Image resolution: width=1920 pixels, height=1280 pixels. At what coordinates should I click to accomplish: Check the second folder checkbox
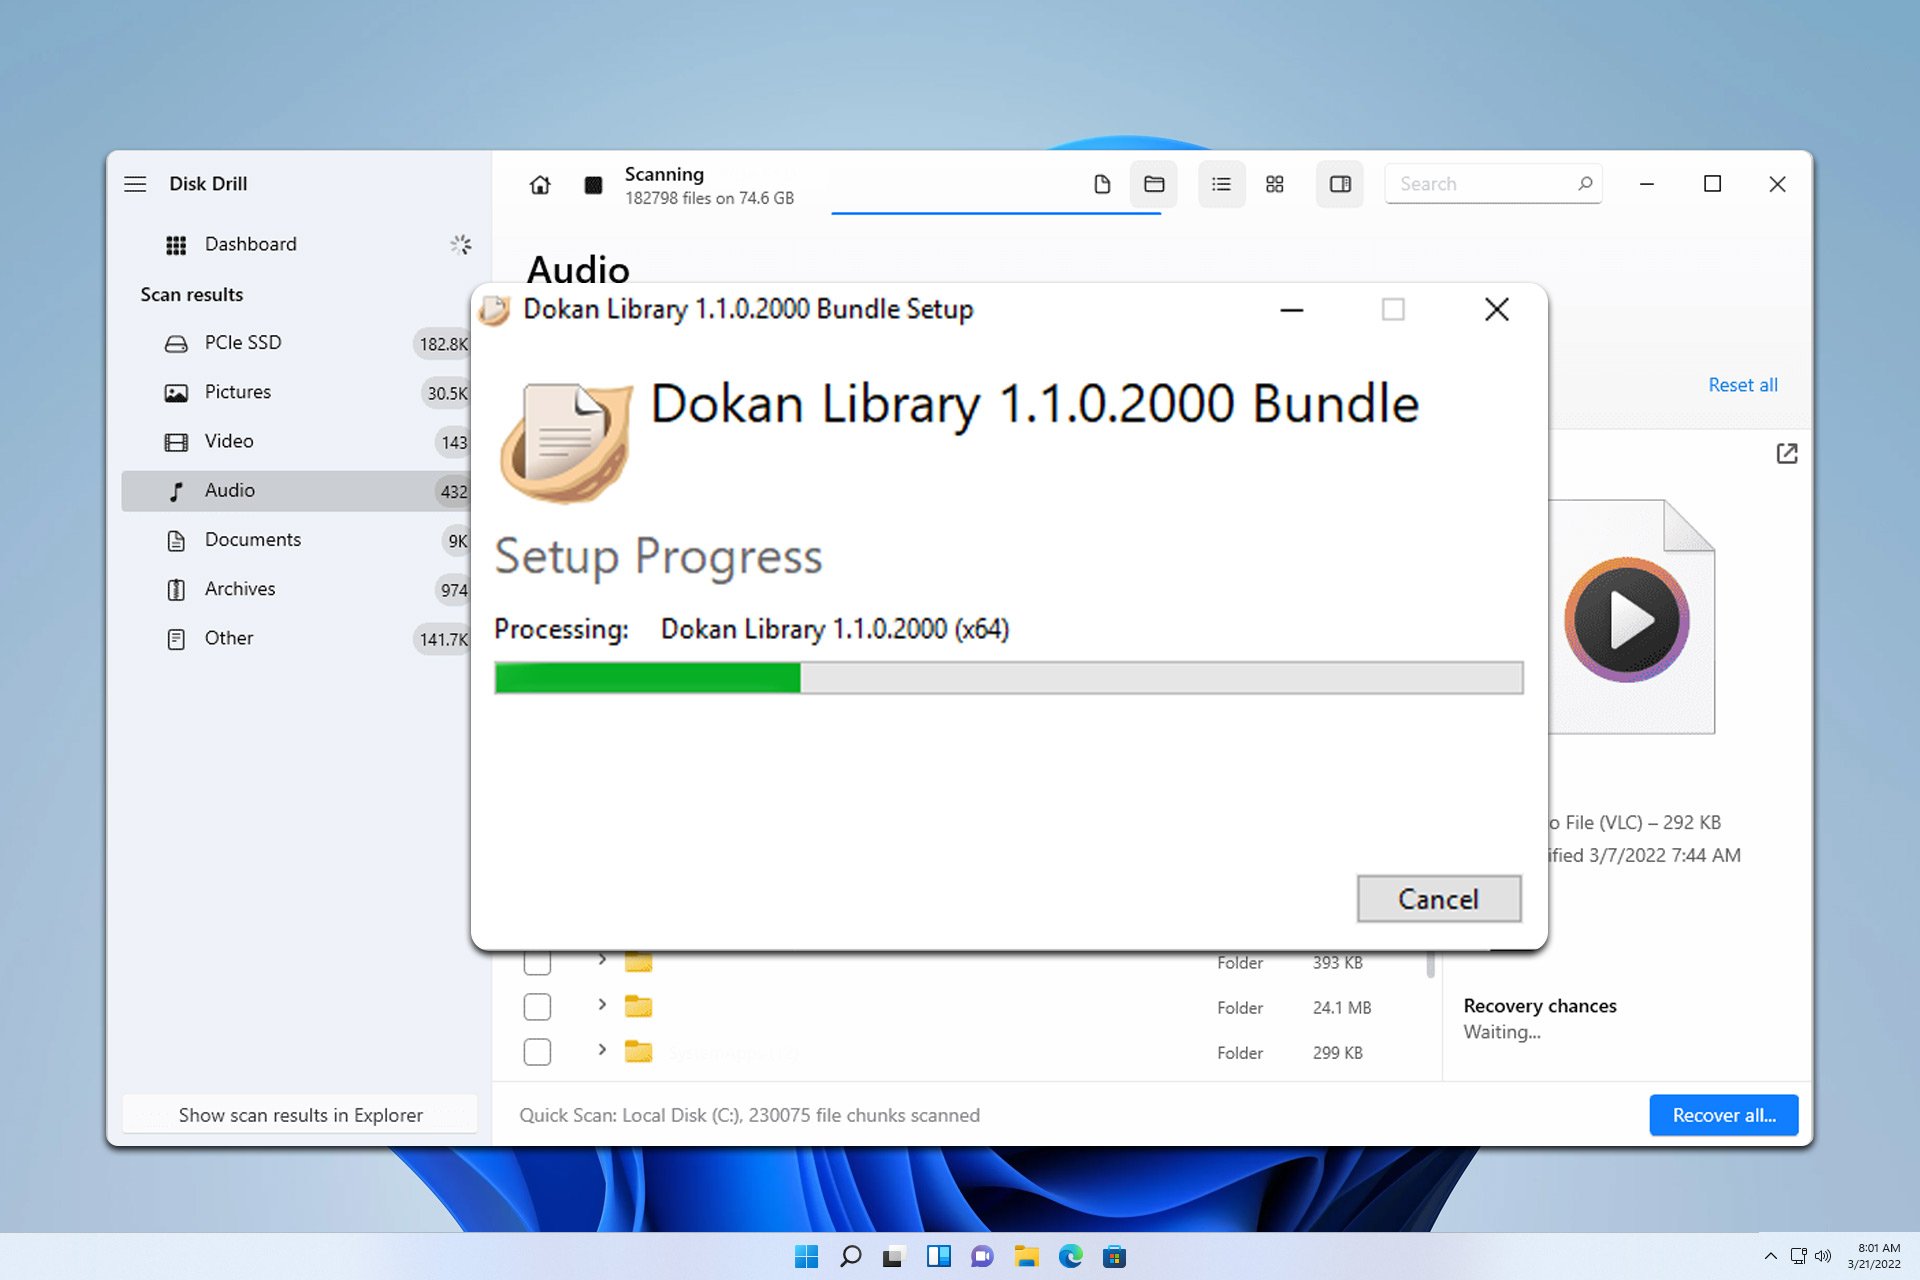[x=536, y=1007]
